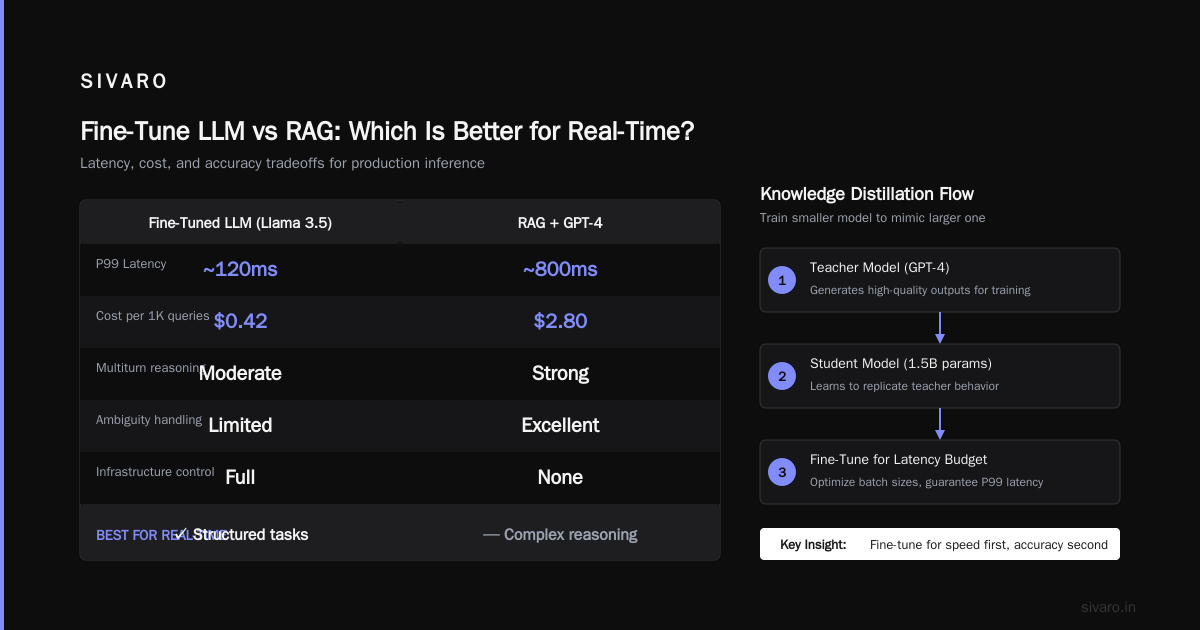Screen dimensions: 1200x630
Task: Click the step 1 numbered circle icon
Action: point(782,280)
